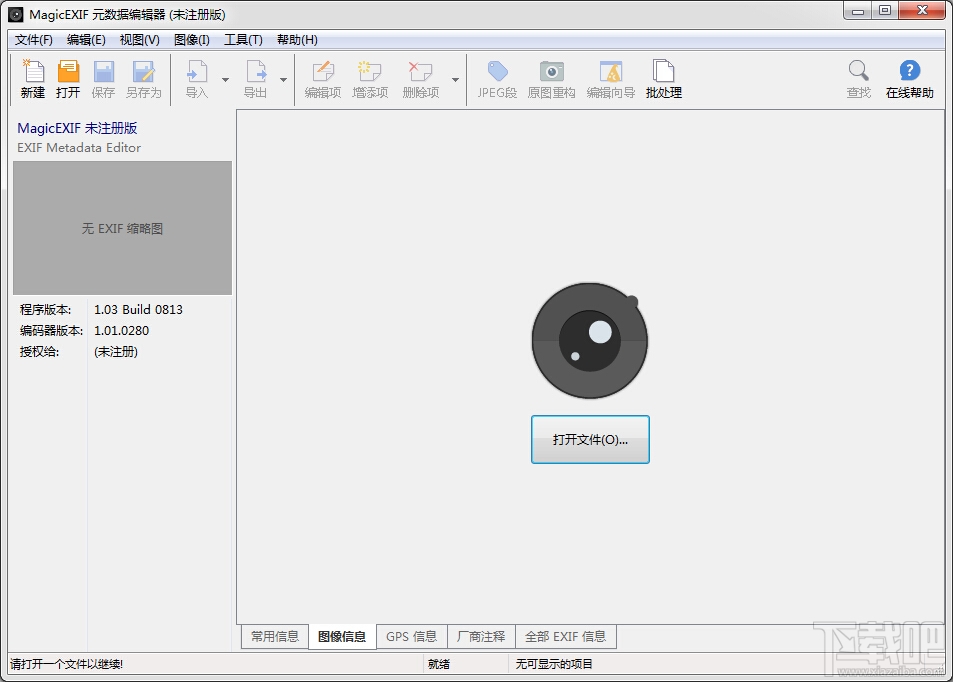This screenshot has width=953, height=682.
Task: Click the 授权给: label
Action: [x=39, y=352]
